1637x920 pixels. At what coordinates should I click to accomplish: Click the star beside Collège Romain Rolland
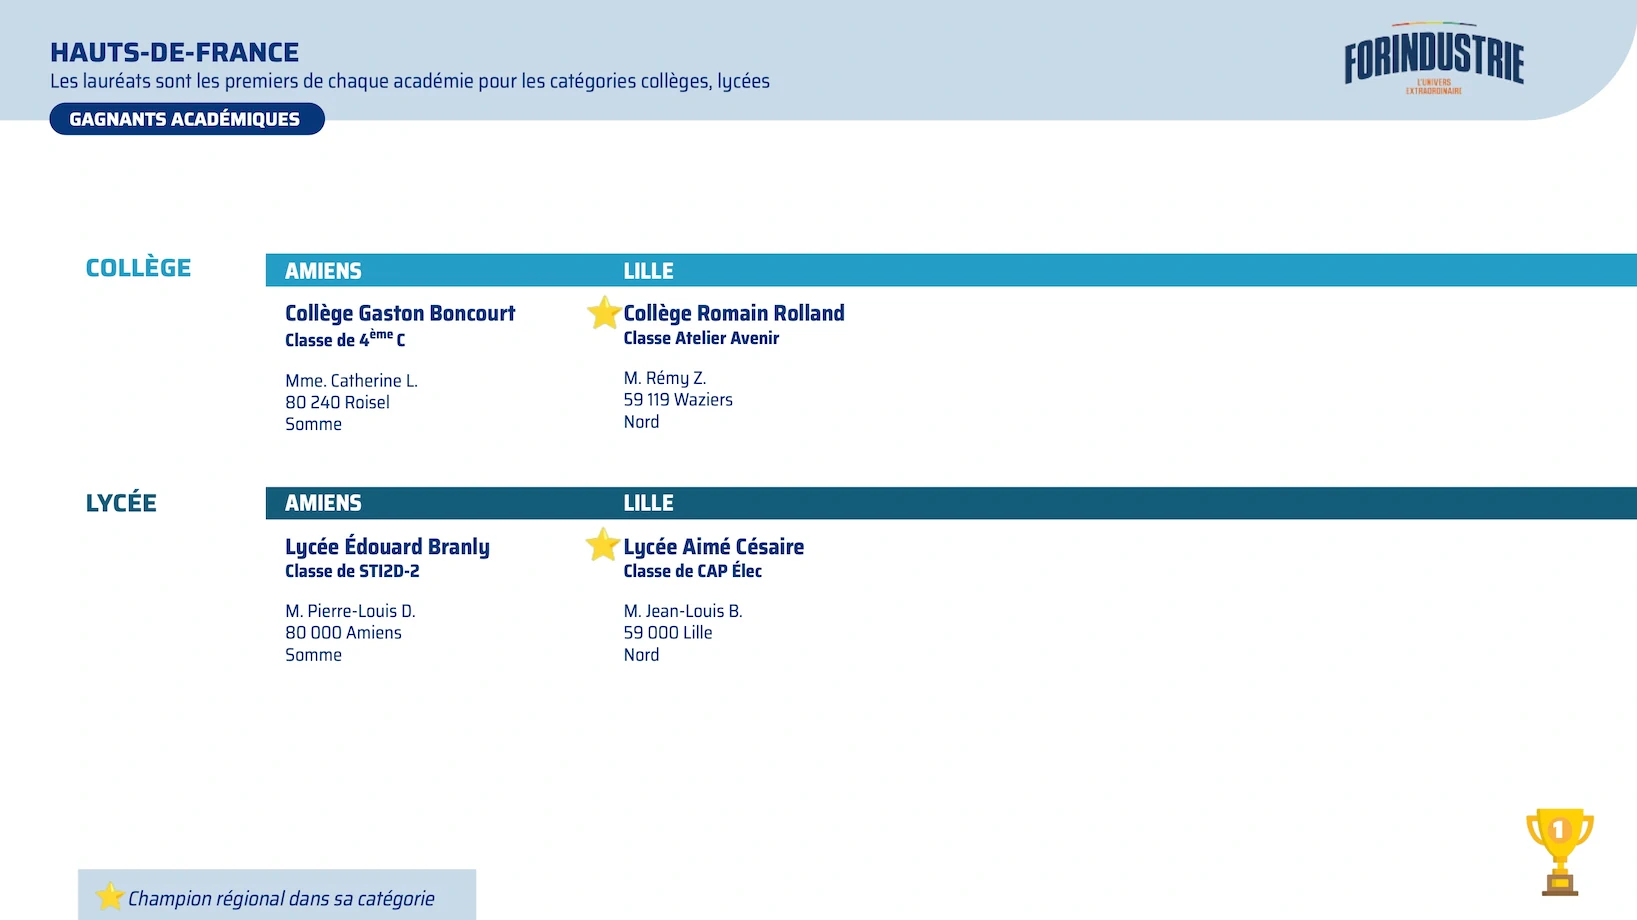pyautogui.click(x=604, y=313)
